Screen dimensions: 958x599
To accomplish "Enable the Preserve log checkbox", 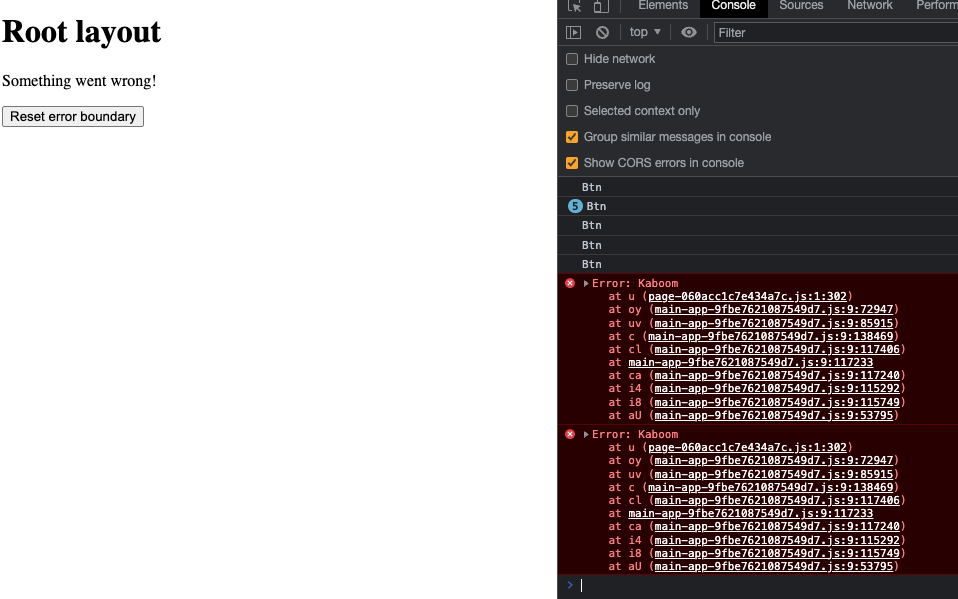I will tap(572, 85).
